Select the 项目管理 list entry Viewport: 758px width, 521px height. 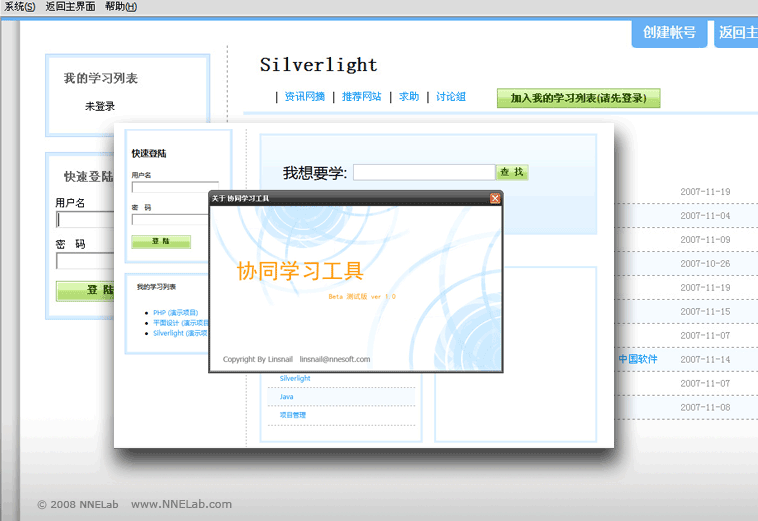(x=293, y=415)
